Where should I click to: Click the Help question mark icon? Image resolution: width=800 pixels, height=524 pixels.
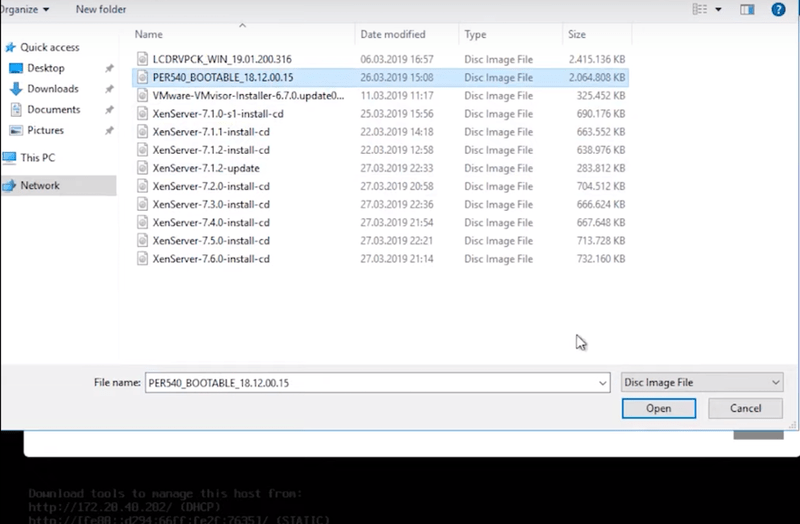point(777,9)
